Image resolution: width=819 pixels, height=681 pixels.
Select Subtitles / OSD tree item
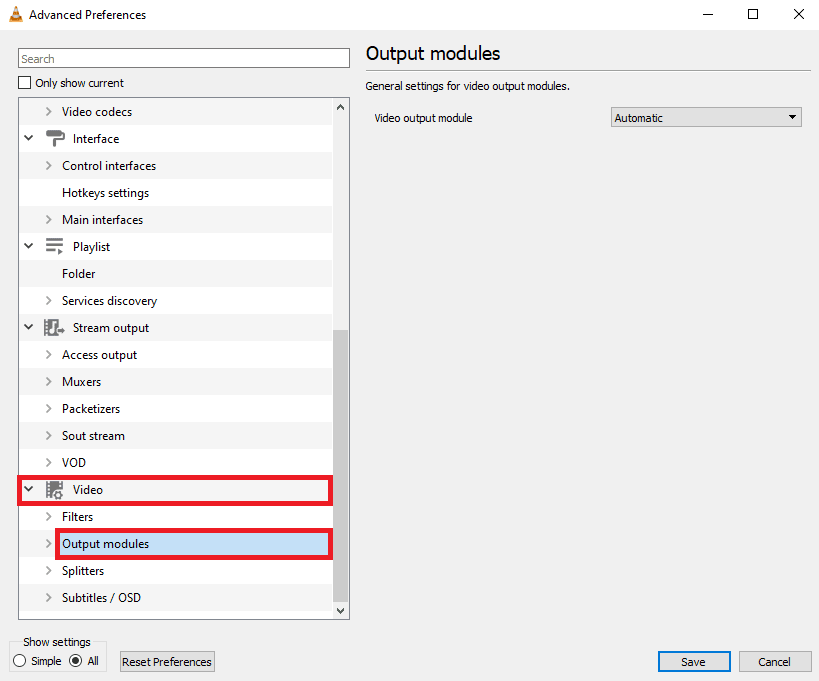101,597
